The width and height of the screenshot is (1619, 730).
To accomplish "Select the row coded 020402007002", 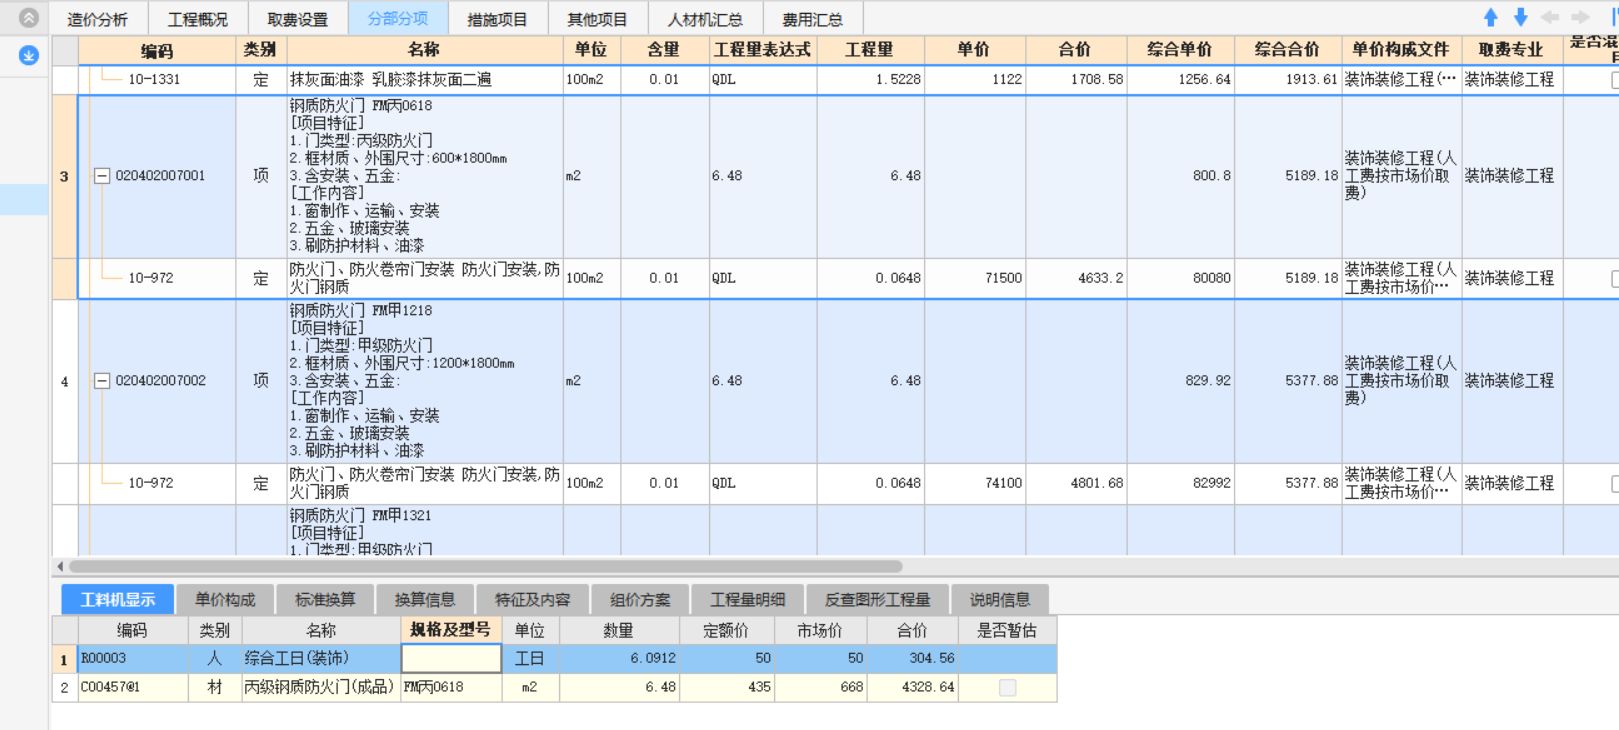I will 160,381.
